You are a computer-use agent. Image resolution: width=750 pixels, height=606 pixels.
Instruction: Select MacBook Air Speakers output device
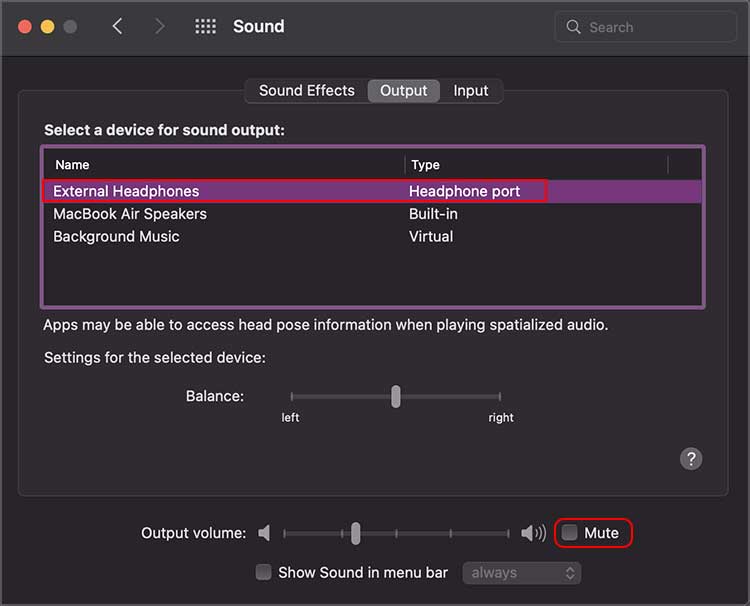130,214
